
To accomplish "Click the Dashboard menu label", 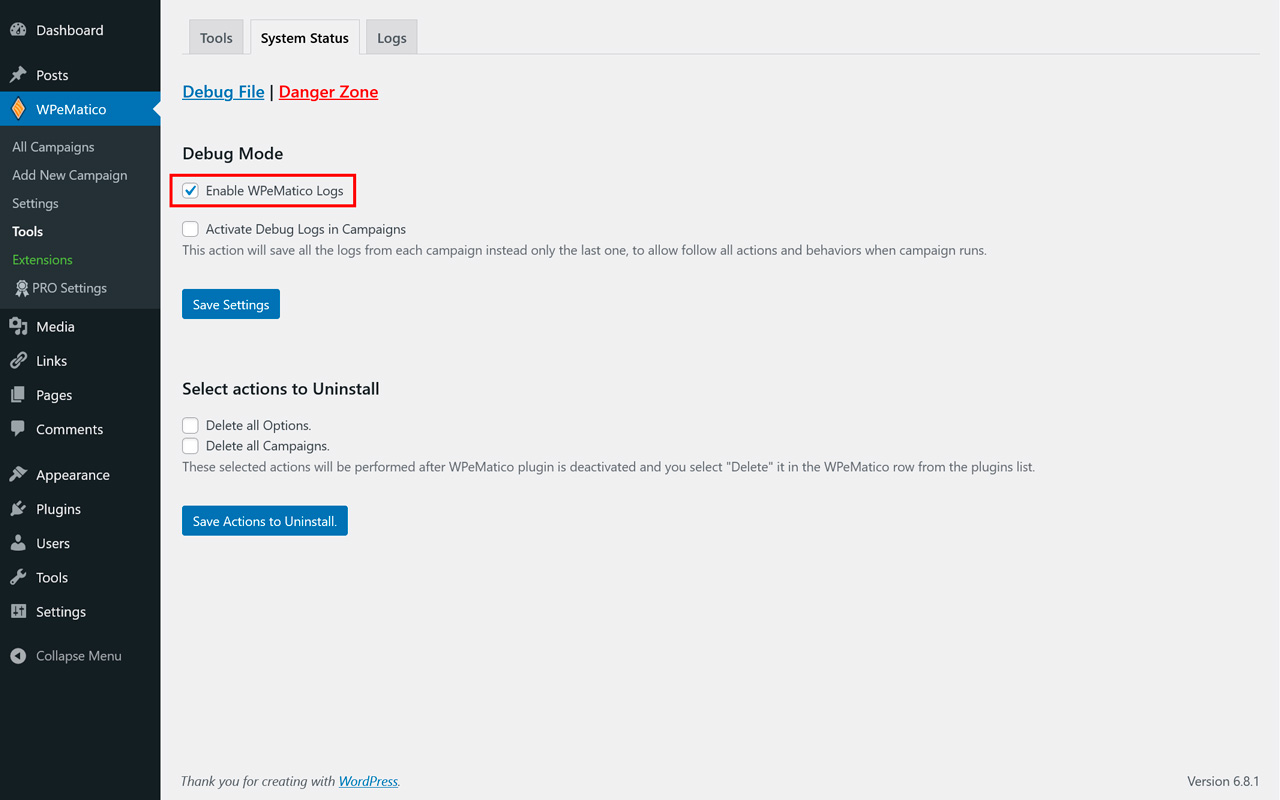I will point(70,30).
